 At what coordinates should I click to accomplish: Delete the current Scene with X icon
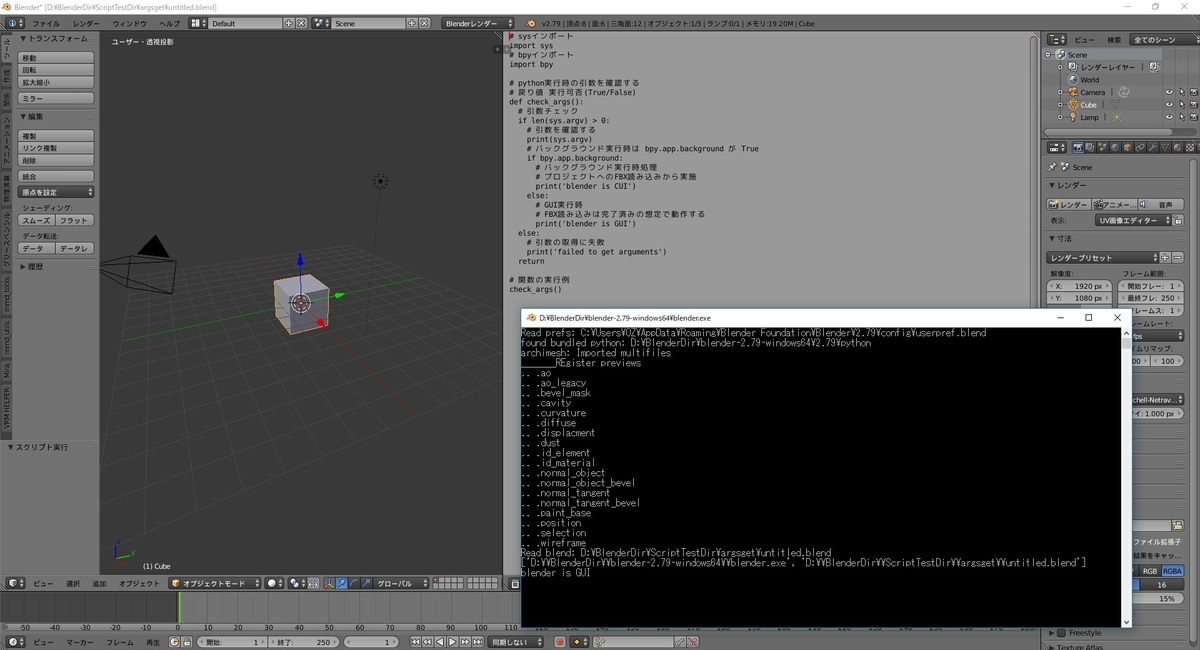(x=424, y=23)
